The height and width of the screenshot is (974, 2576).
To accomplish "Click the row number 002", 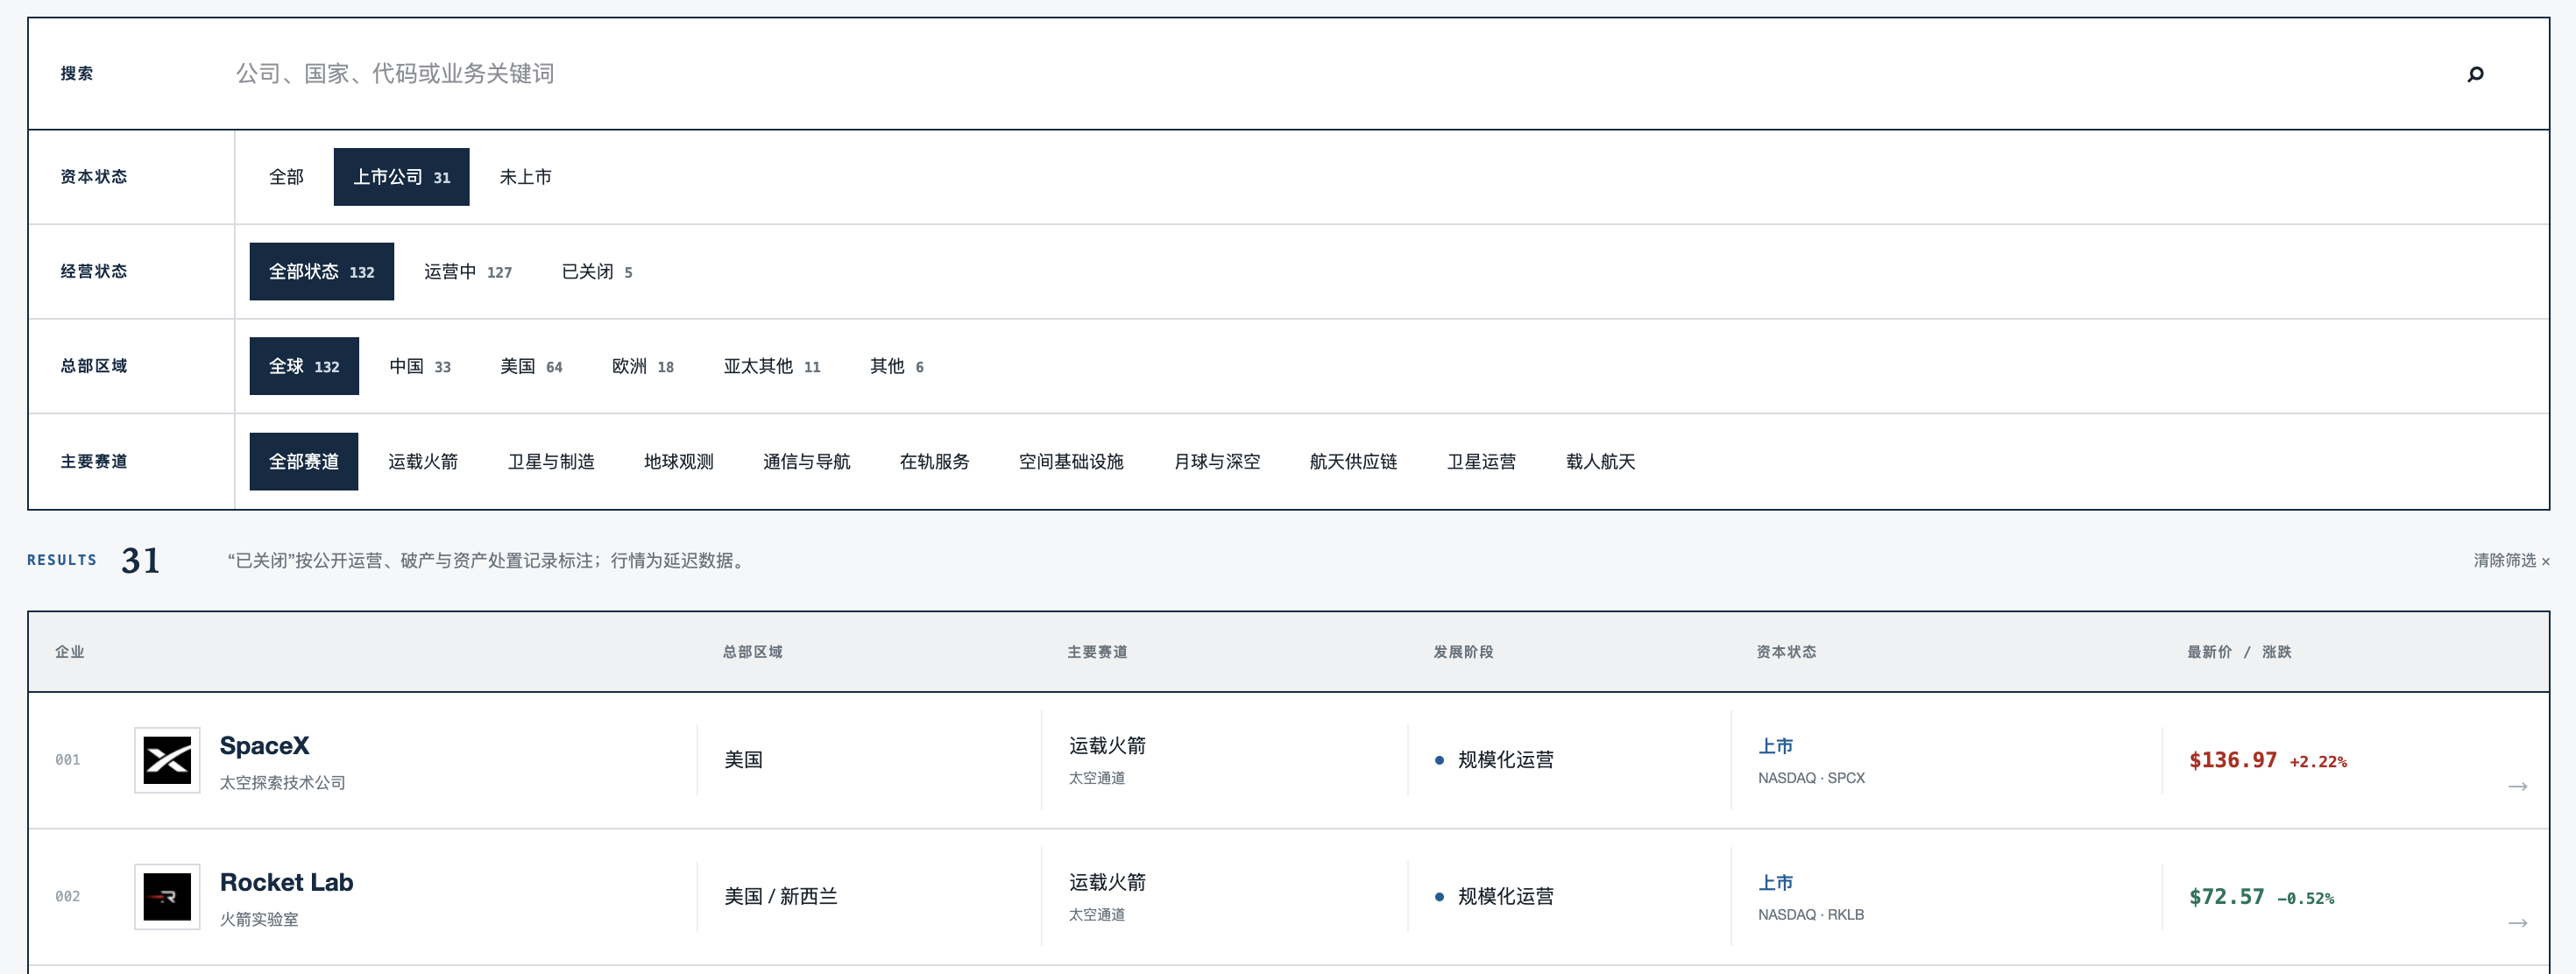I will pyautogui.click(x=68, y=897).
